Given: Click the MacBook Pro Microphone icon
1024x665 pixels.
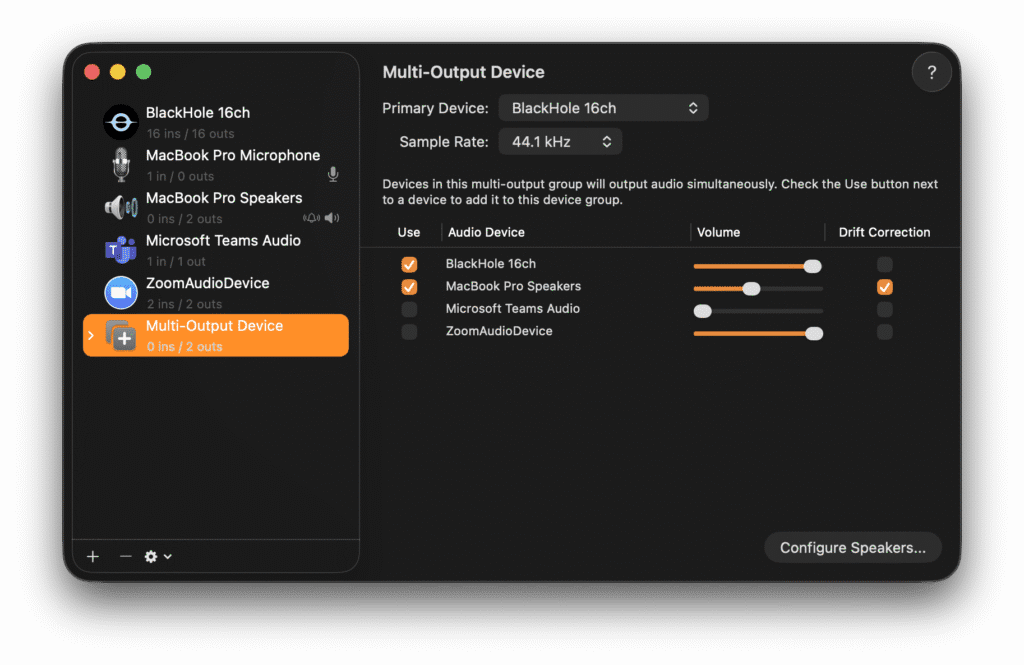Looking at the screenshot, I should click(x=121, y=165).
